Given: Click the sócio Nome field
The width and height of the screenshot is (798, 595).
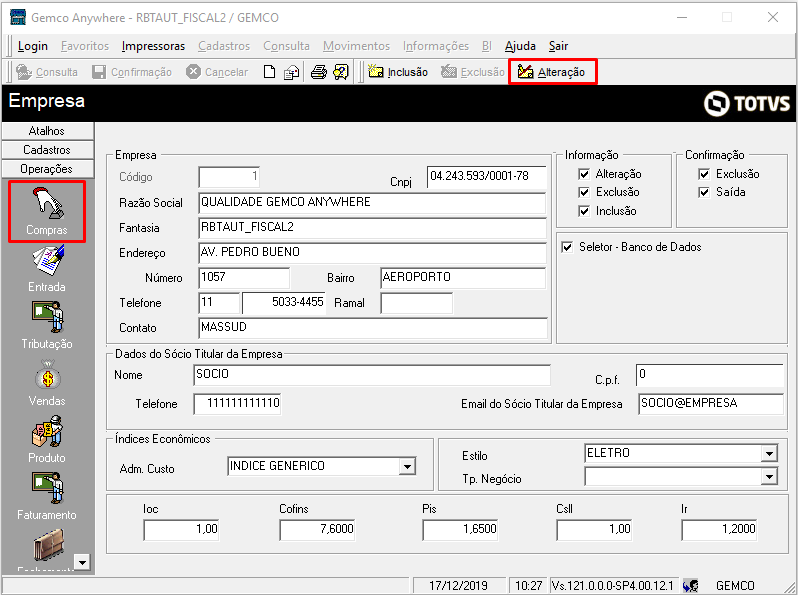Looking at the screenshot, I should pos(372,375).
